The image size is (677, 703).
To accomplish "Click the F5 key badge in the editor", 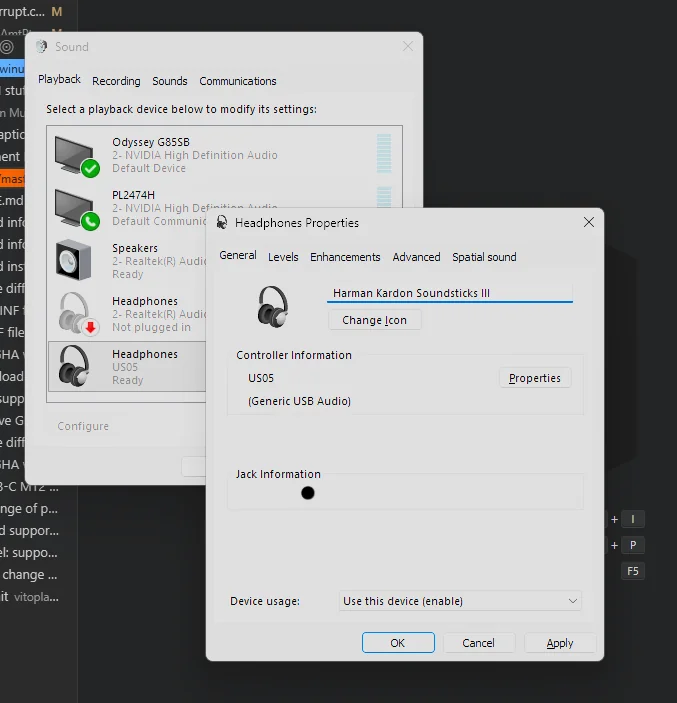I will tap(633, 571).
